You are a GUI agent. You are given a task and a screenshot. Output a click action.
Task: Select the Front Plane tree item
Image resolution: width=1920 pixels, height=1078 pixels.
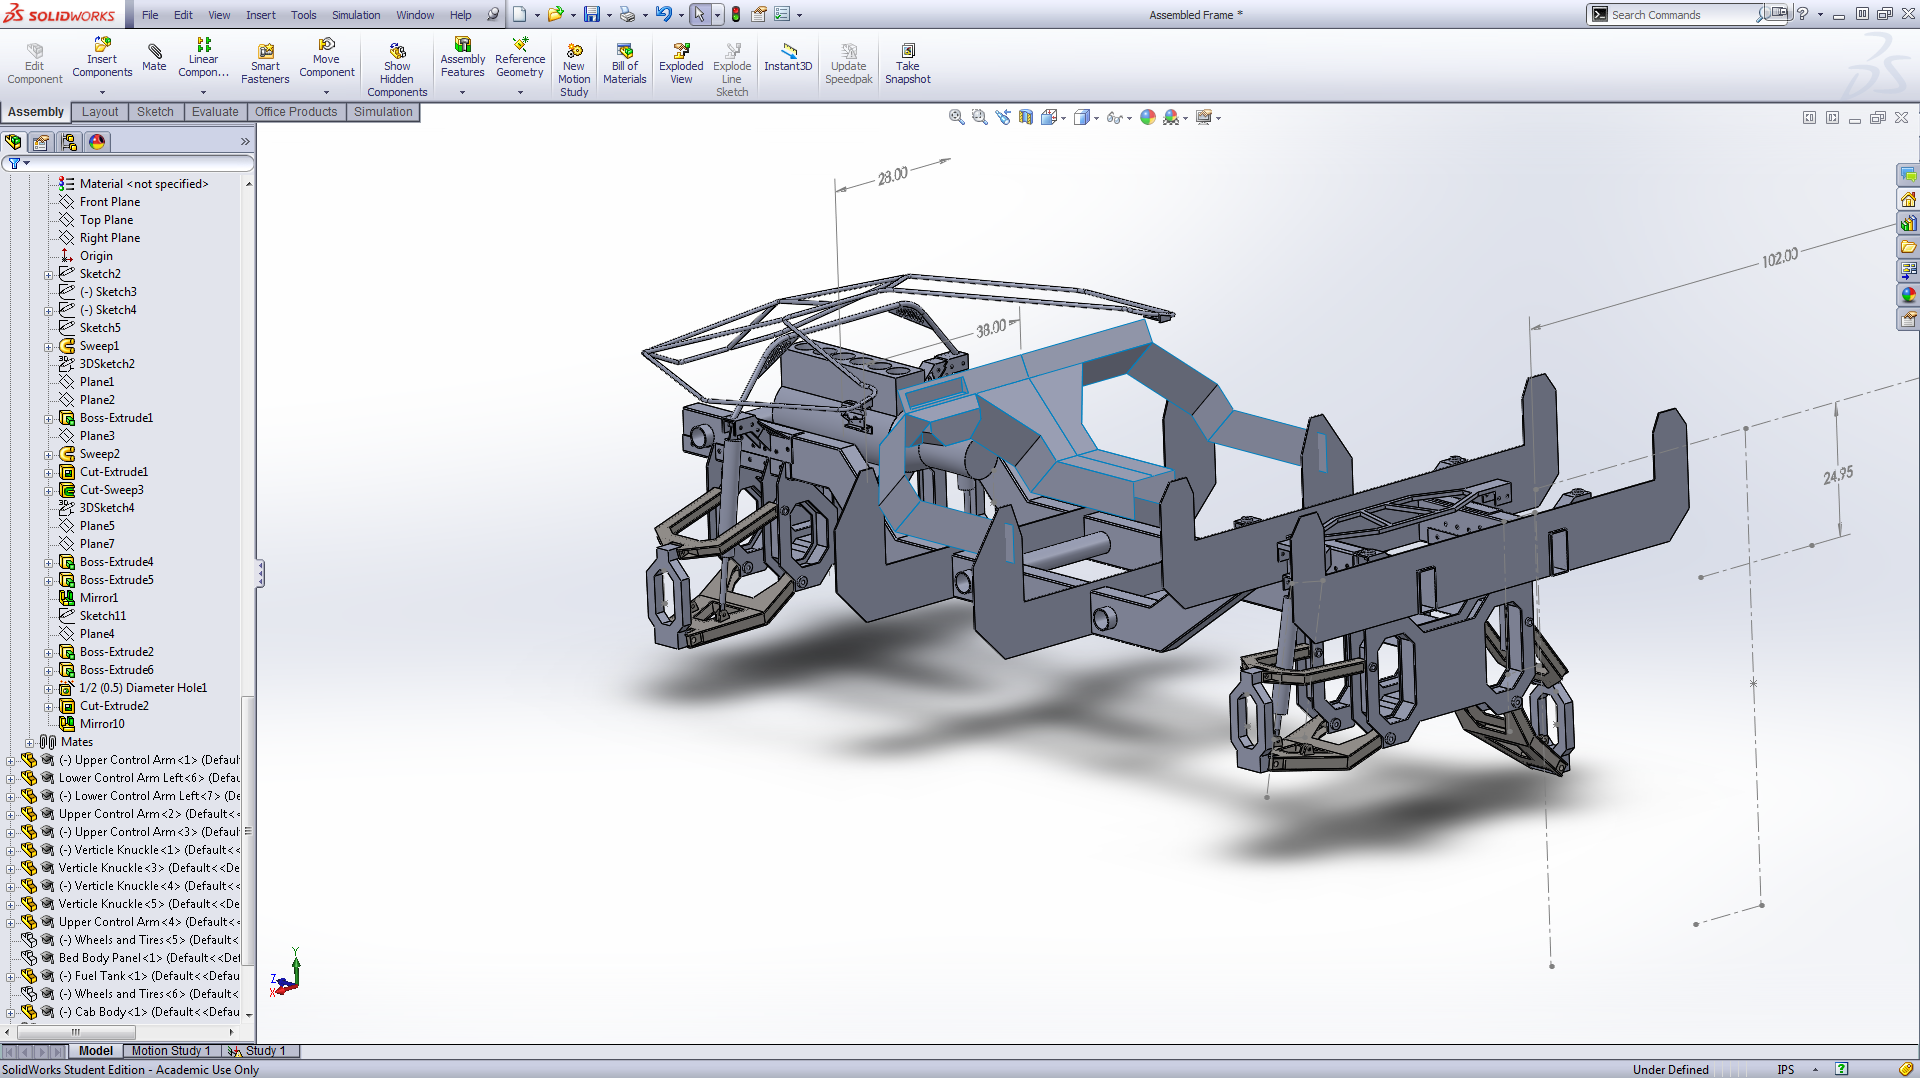click(x=109, y=202)
